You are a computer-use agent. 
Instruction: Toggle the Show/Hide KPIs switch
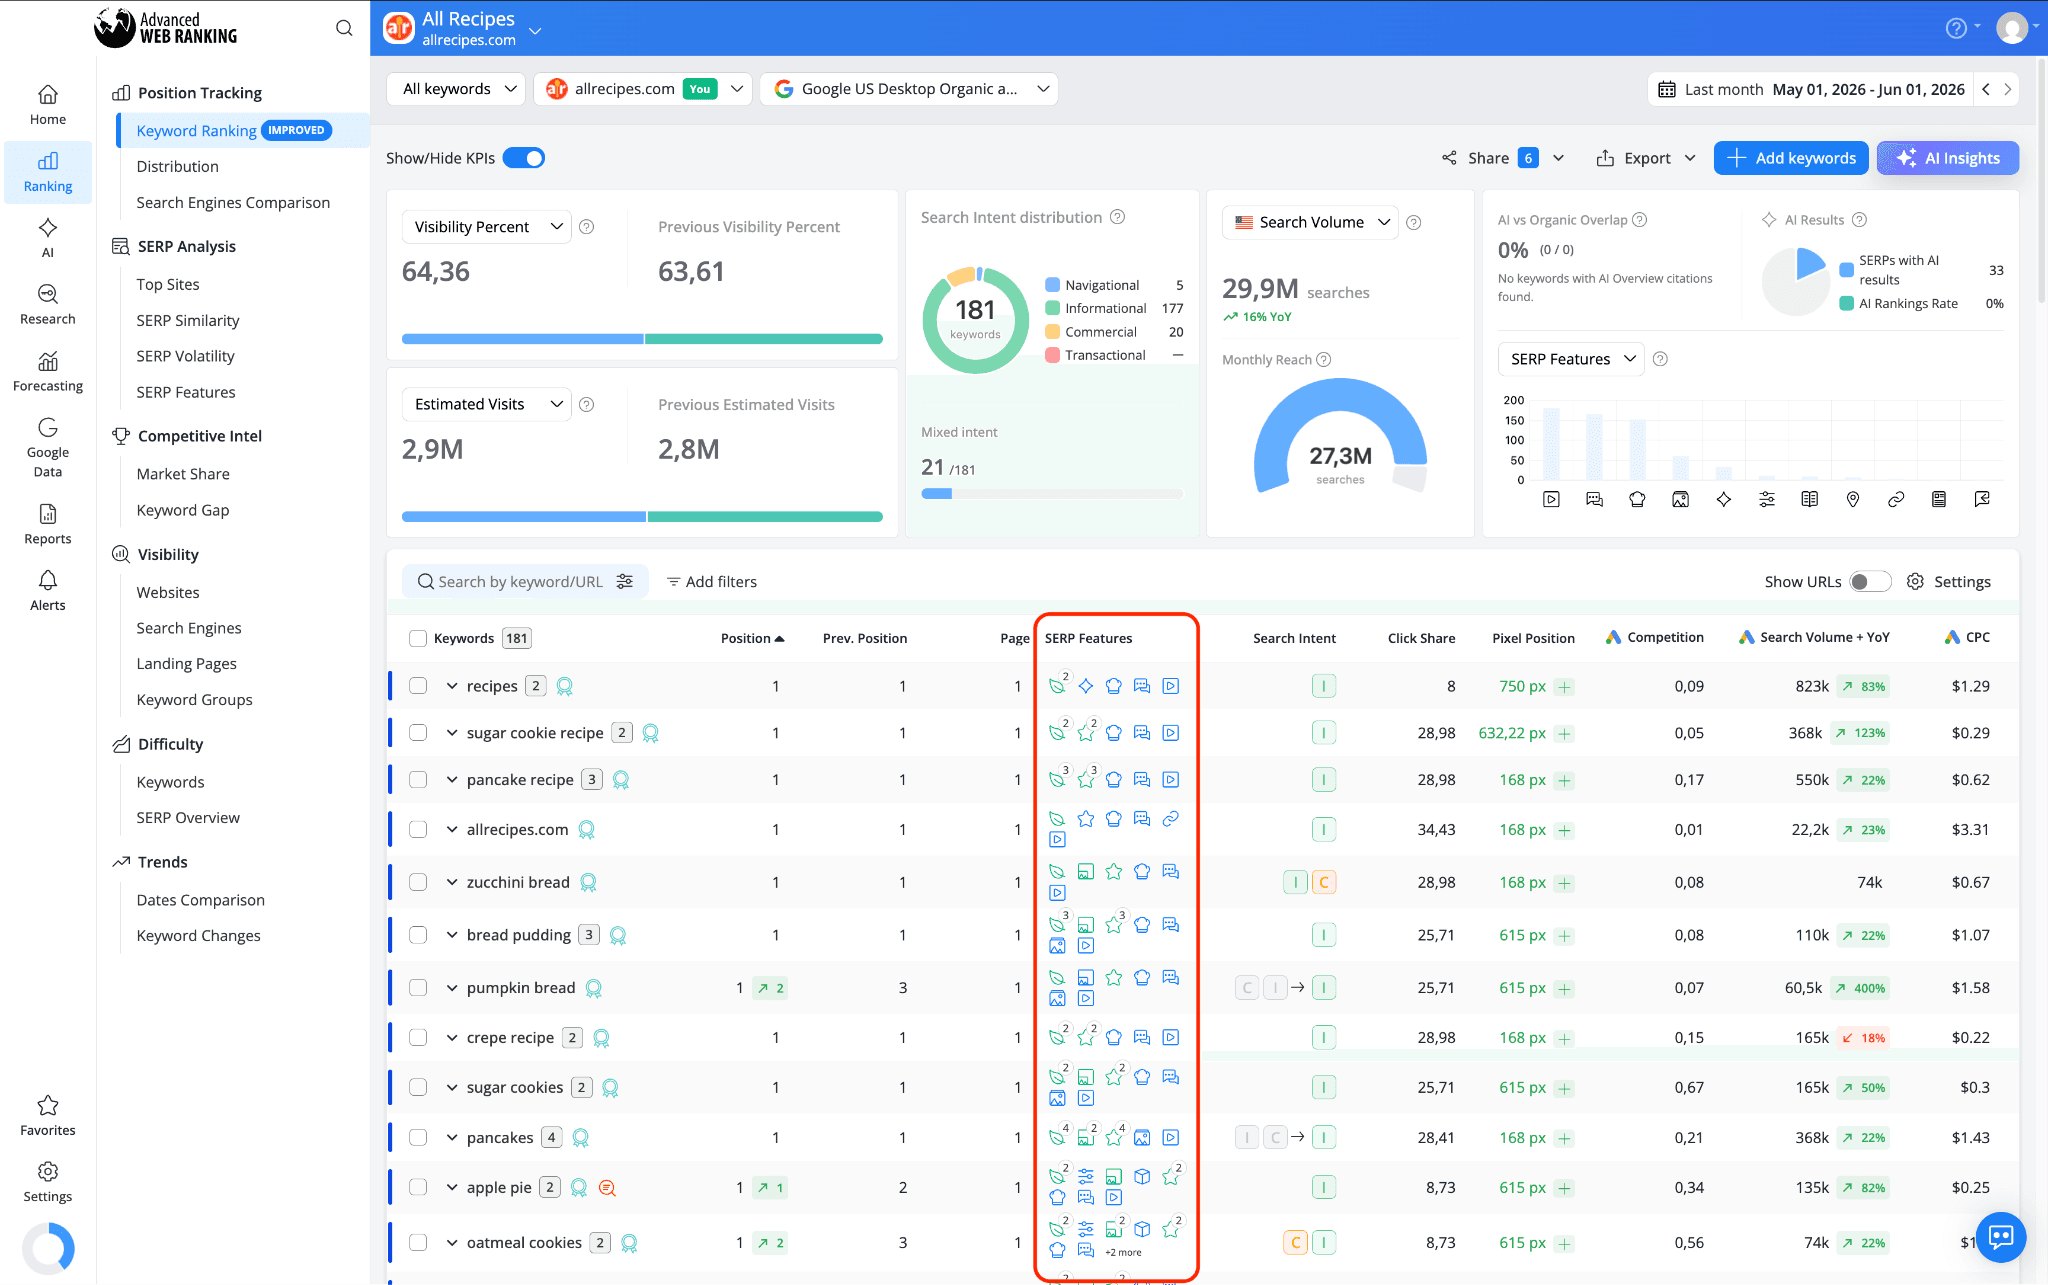click(524, 158)
